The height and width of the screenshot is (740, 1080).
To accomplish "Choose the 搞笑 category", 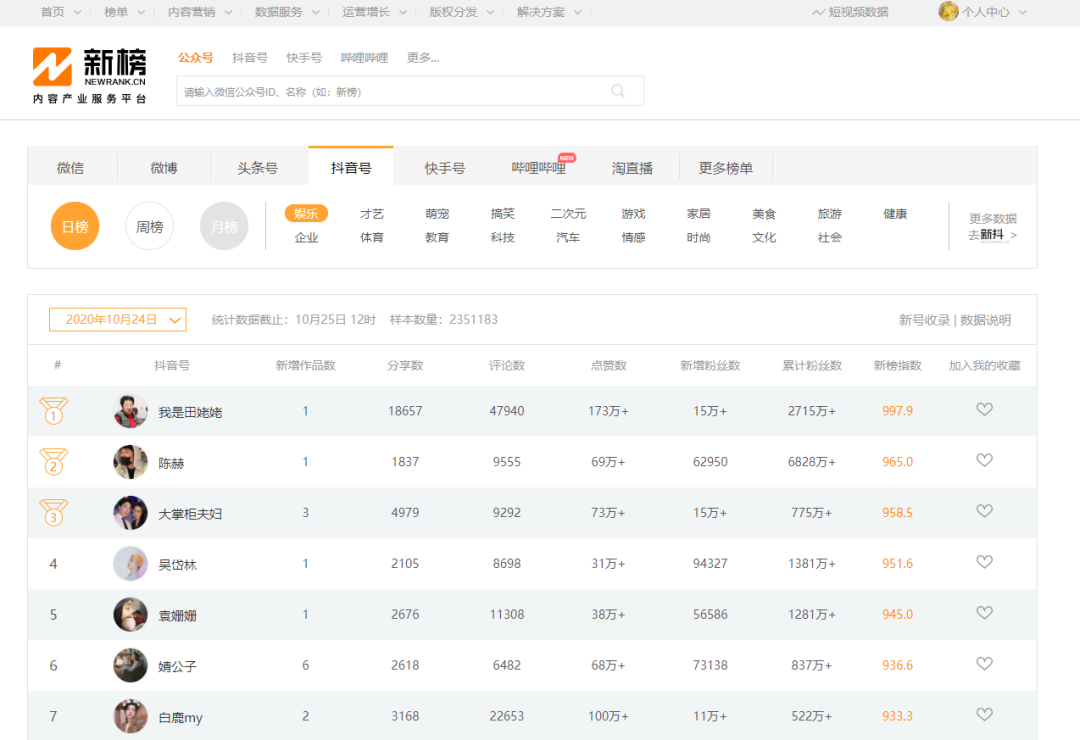I will click(503, 214).
